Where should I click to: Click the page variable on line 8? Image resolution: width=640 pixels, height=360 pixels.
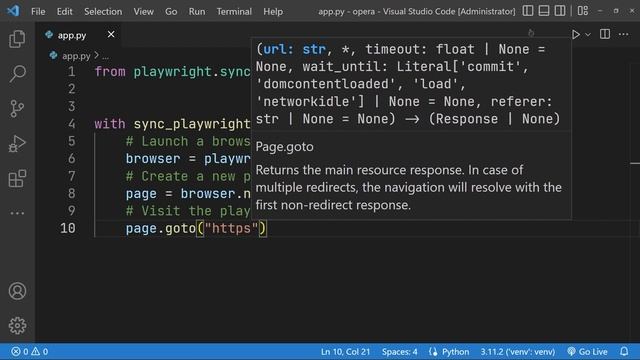point(141,193)
